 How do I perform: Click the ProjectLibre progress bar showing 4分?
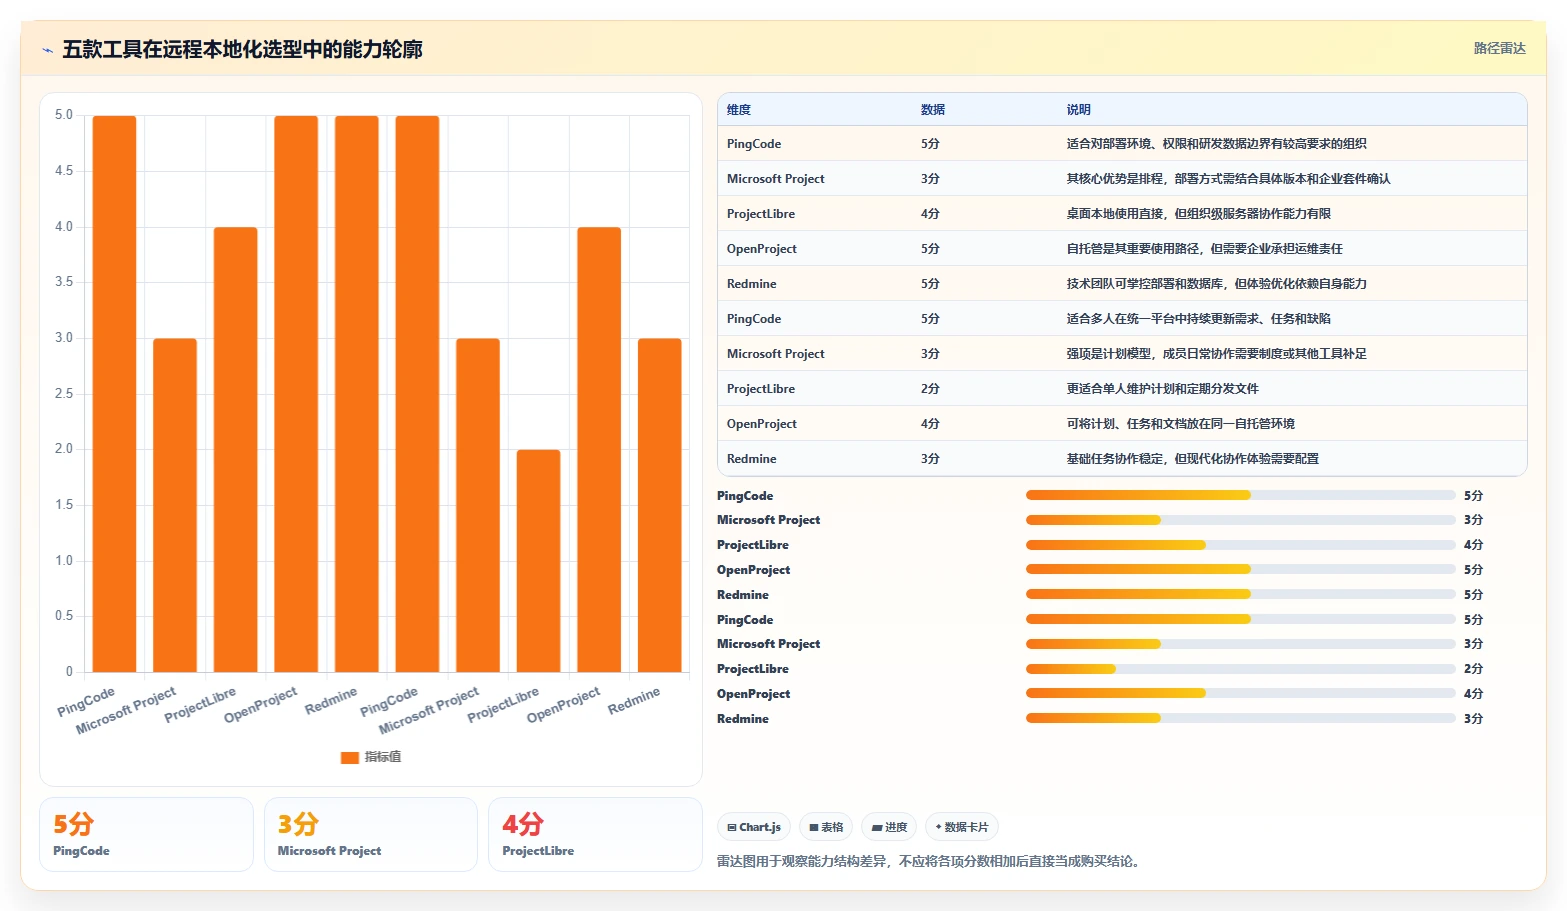1241,545
